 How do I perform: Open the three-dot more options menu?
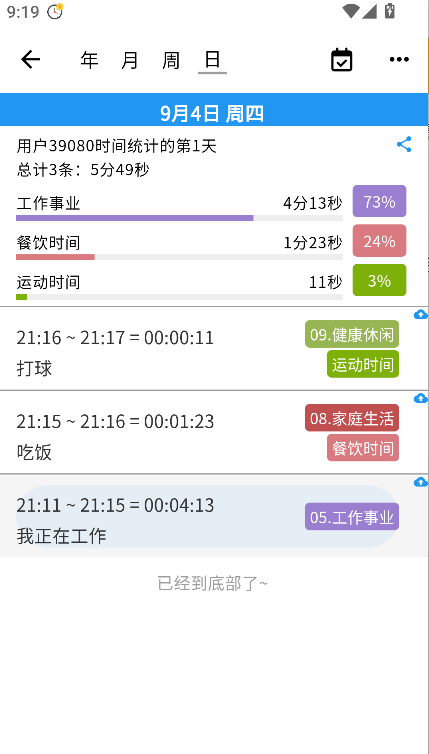(x=399, y=60)
